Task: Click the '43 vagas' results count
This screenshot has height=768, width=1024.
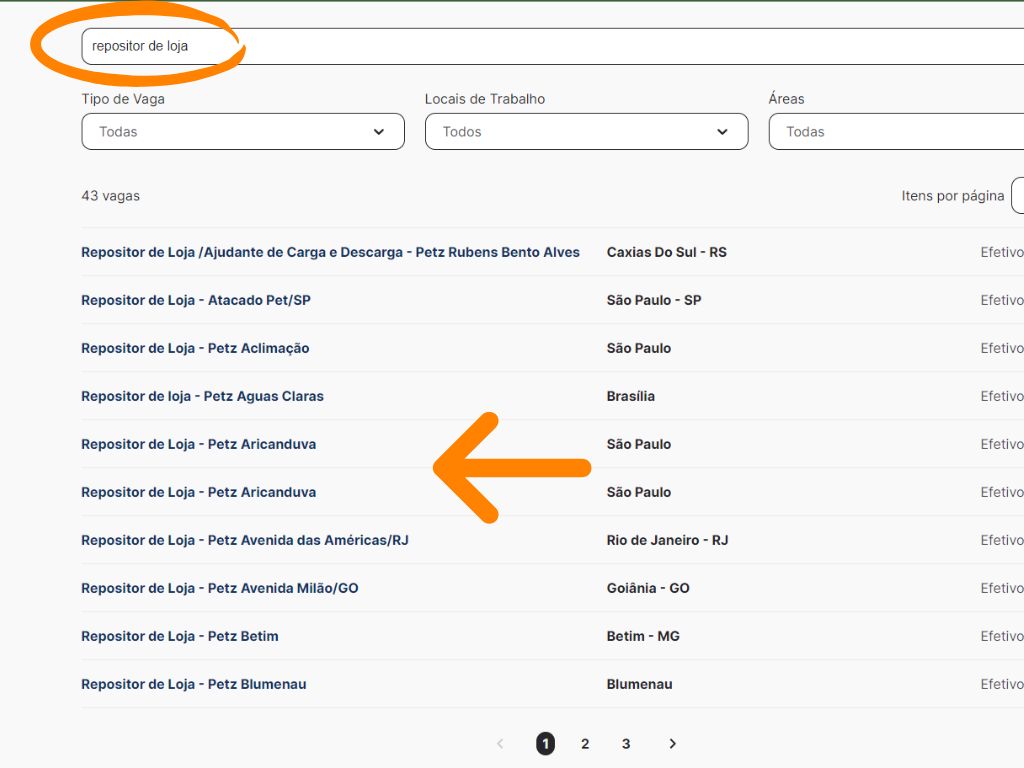Action: (110, 196)
